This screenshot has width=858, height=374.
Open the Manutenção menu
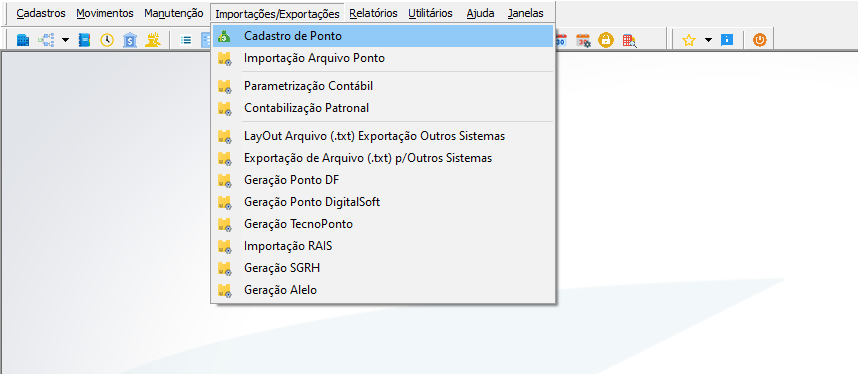(x=174, y=13)
